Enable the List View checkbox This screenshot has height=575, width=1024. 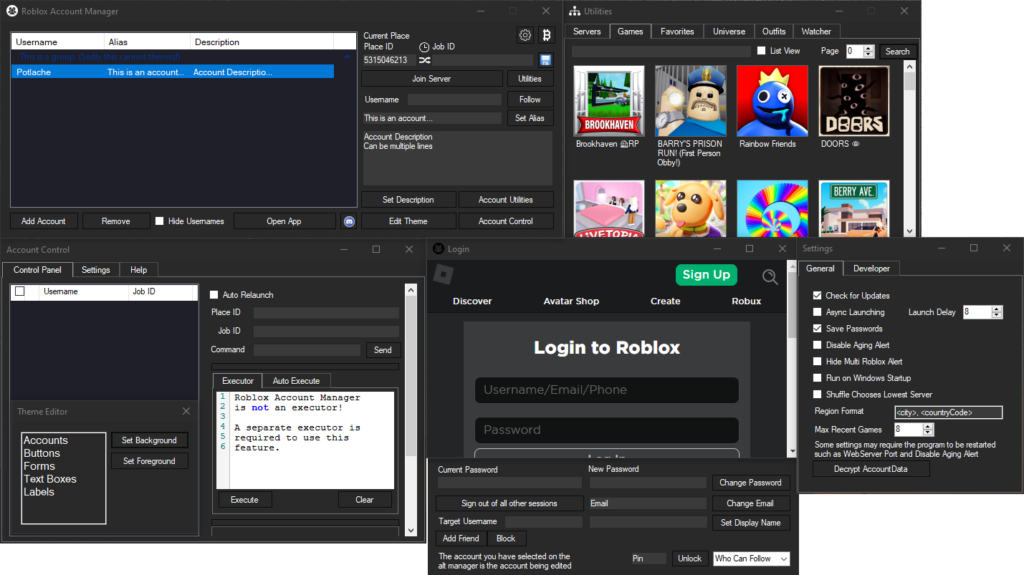point(761,50)
